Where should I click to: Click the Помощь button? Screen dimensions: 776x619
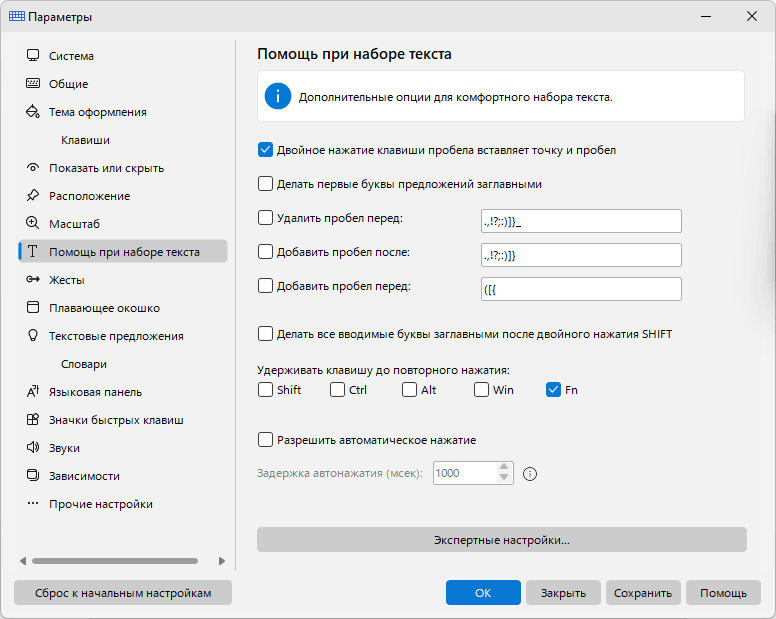click(x=723, y=593)
